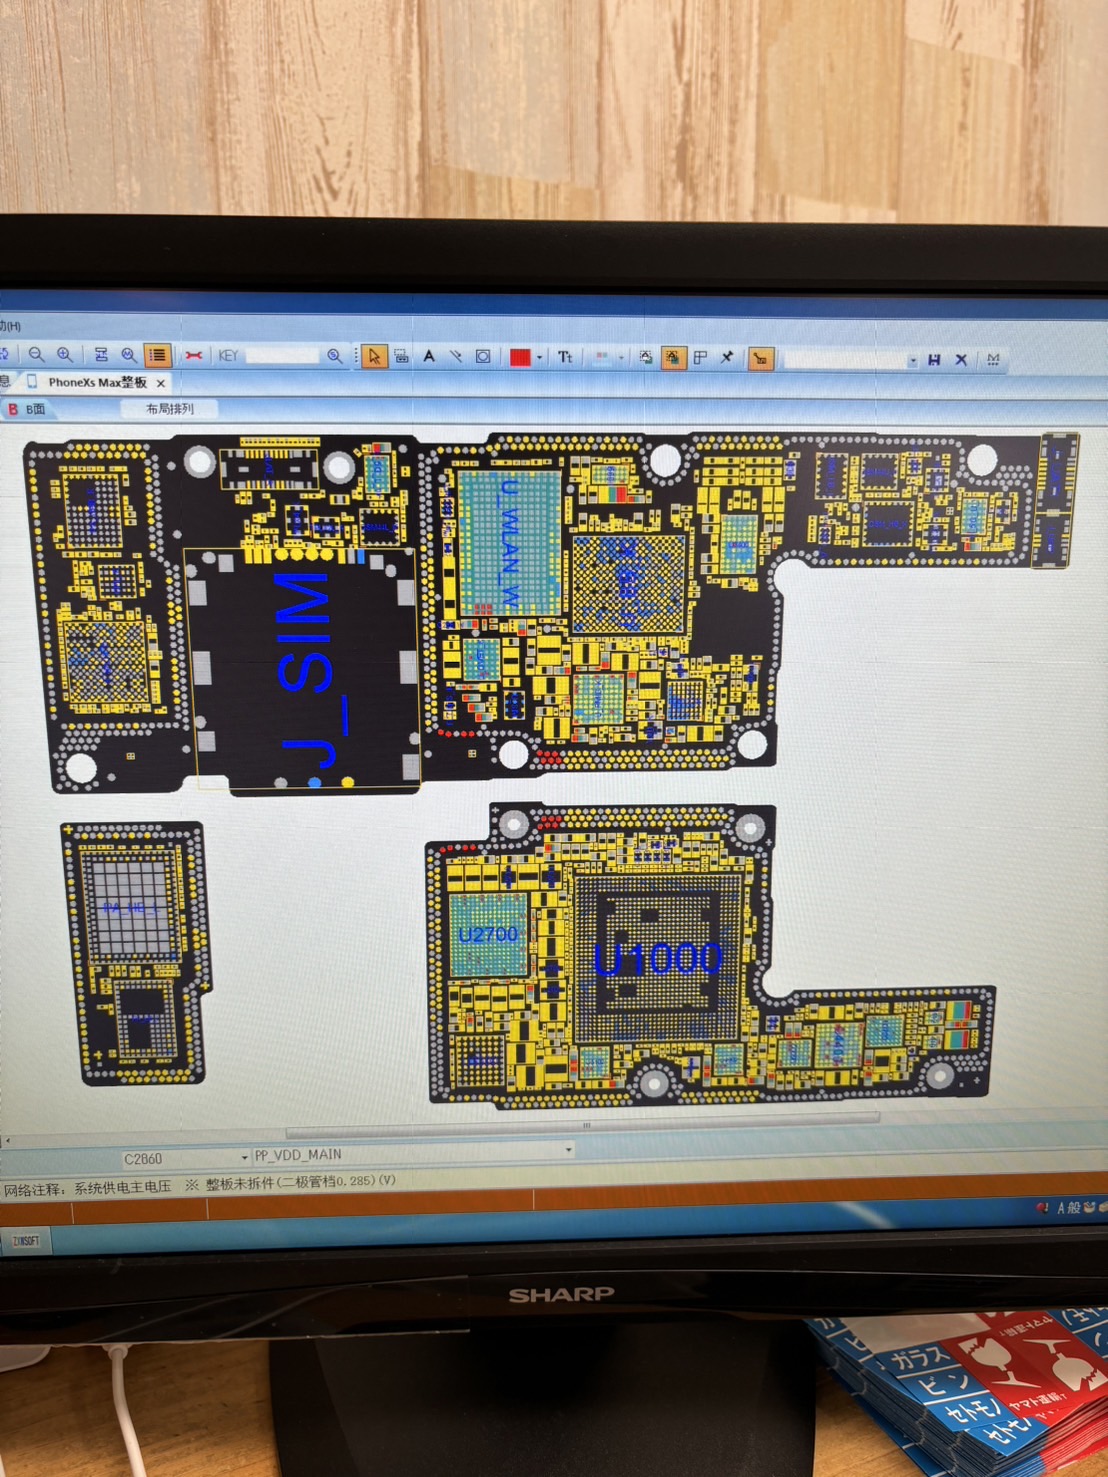Toggle the orange list view button
This screenshot has width=1108, height=1477.
[157, 355]
